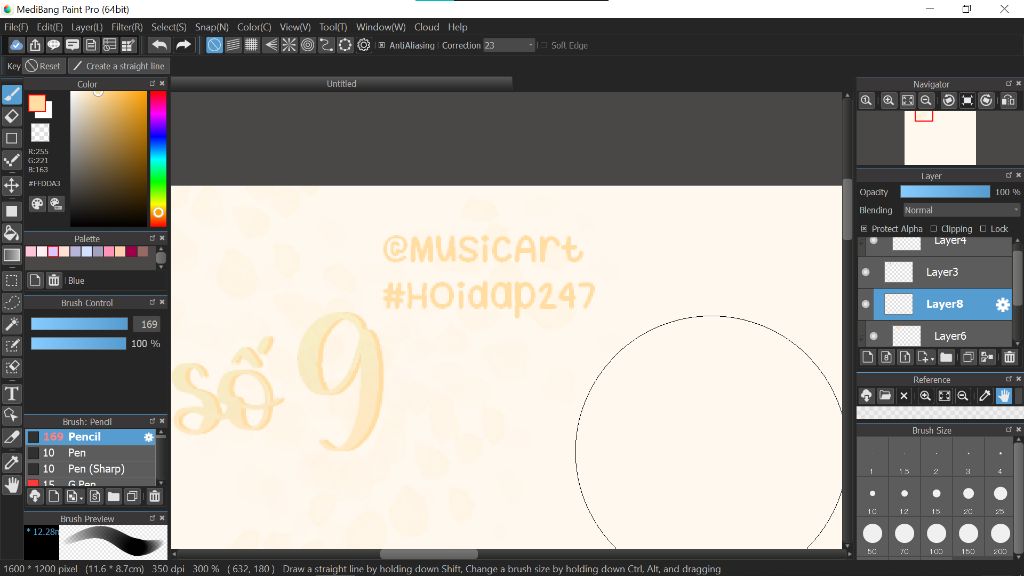
Task: Select the Pen (Sharp) brush
Action: pyautogui.click(x=90, y=469)
